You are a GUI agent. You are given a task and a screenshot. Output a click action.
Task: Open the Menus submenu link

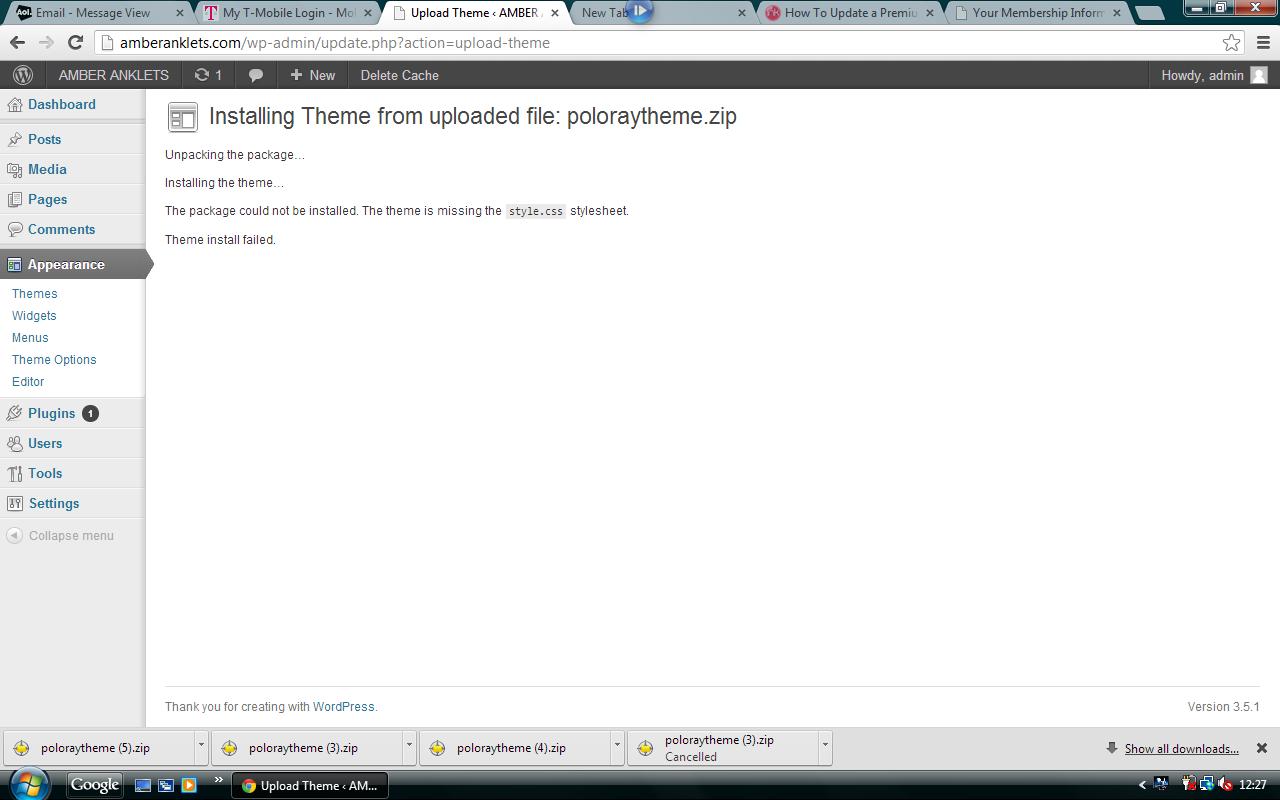[30, 337]
